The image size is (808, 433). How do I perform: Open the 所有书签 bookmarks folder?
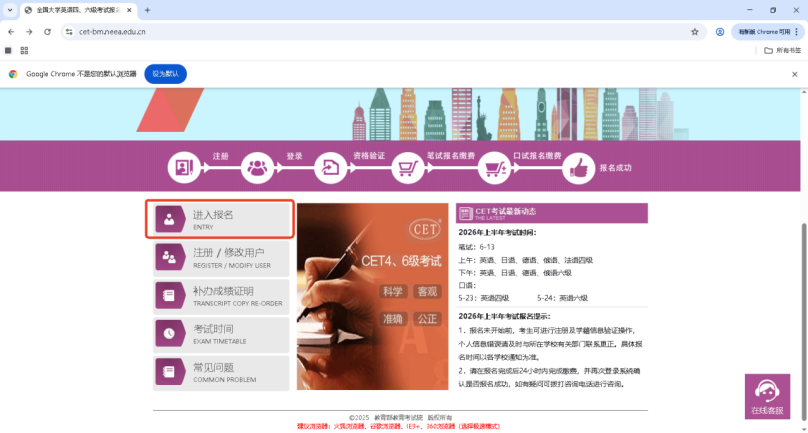[x=783, y=50]
